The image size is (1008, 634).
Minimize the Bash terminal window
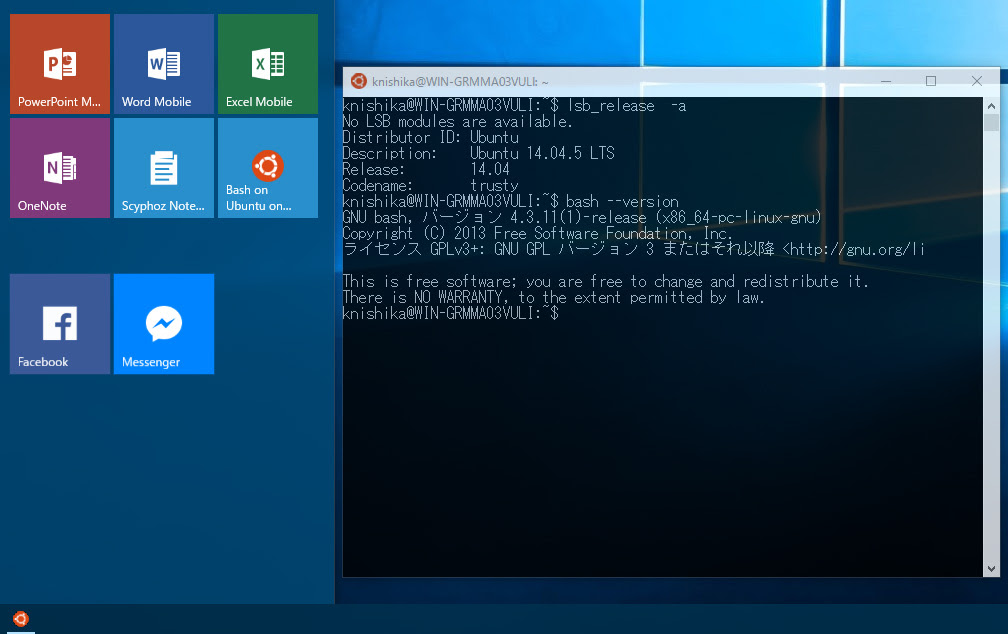886,81
